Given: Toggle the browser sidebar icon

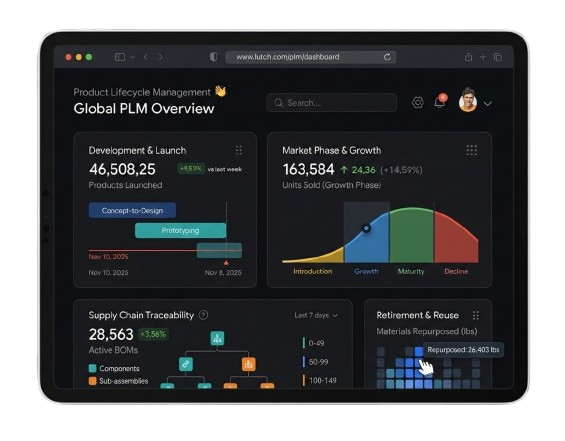Looking at the screenshot, I should (x=120, y=57).
